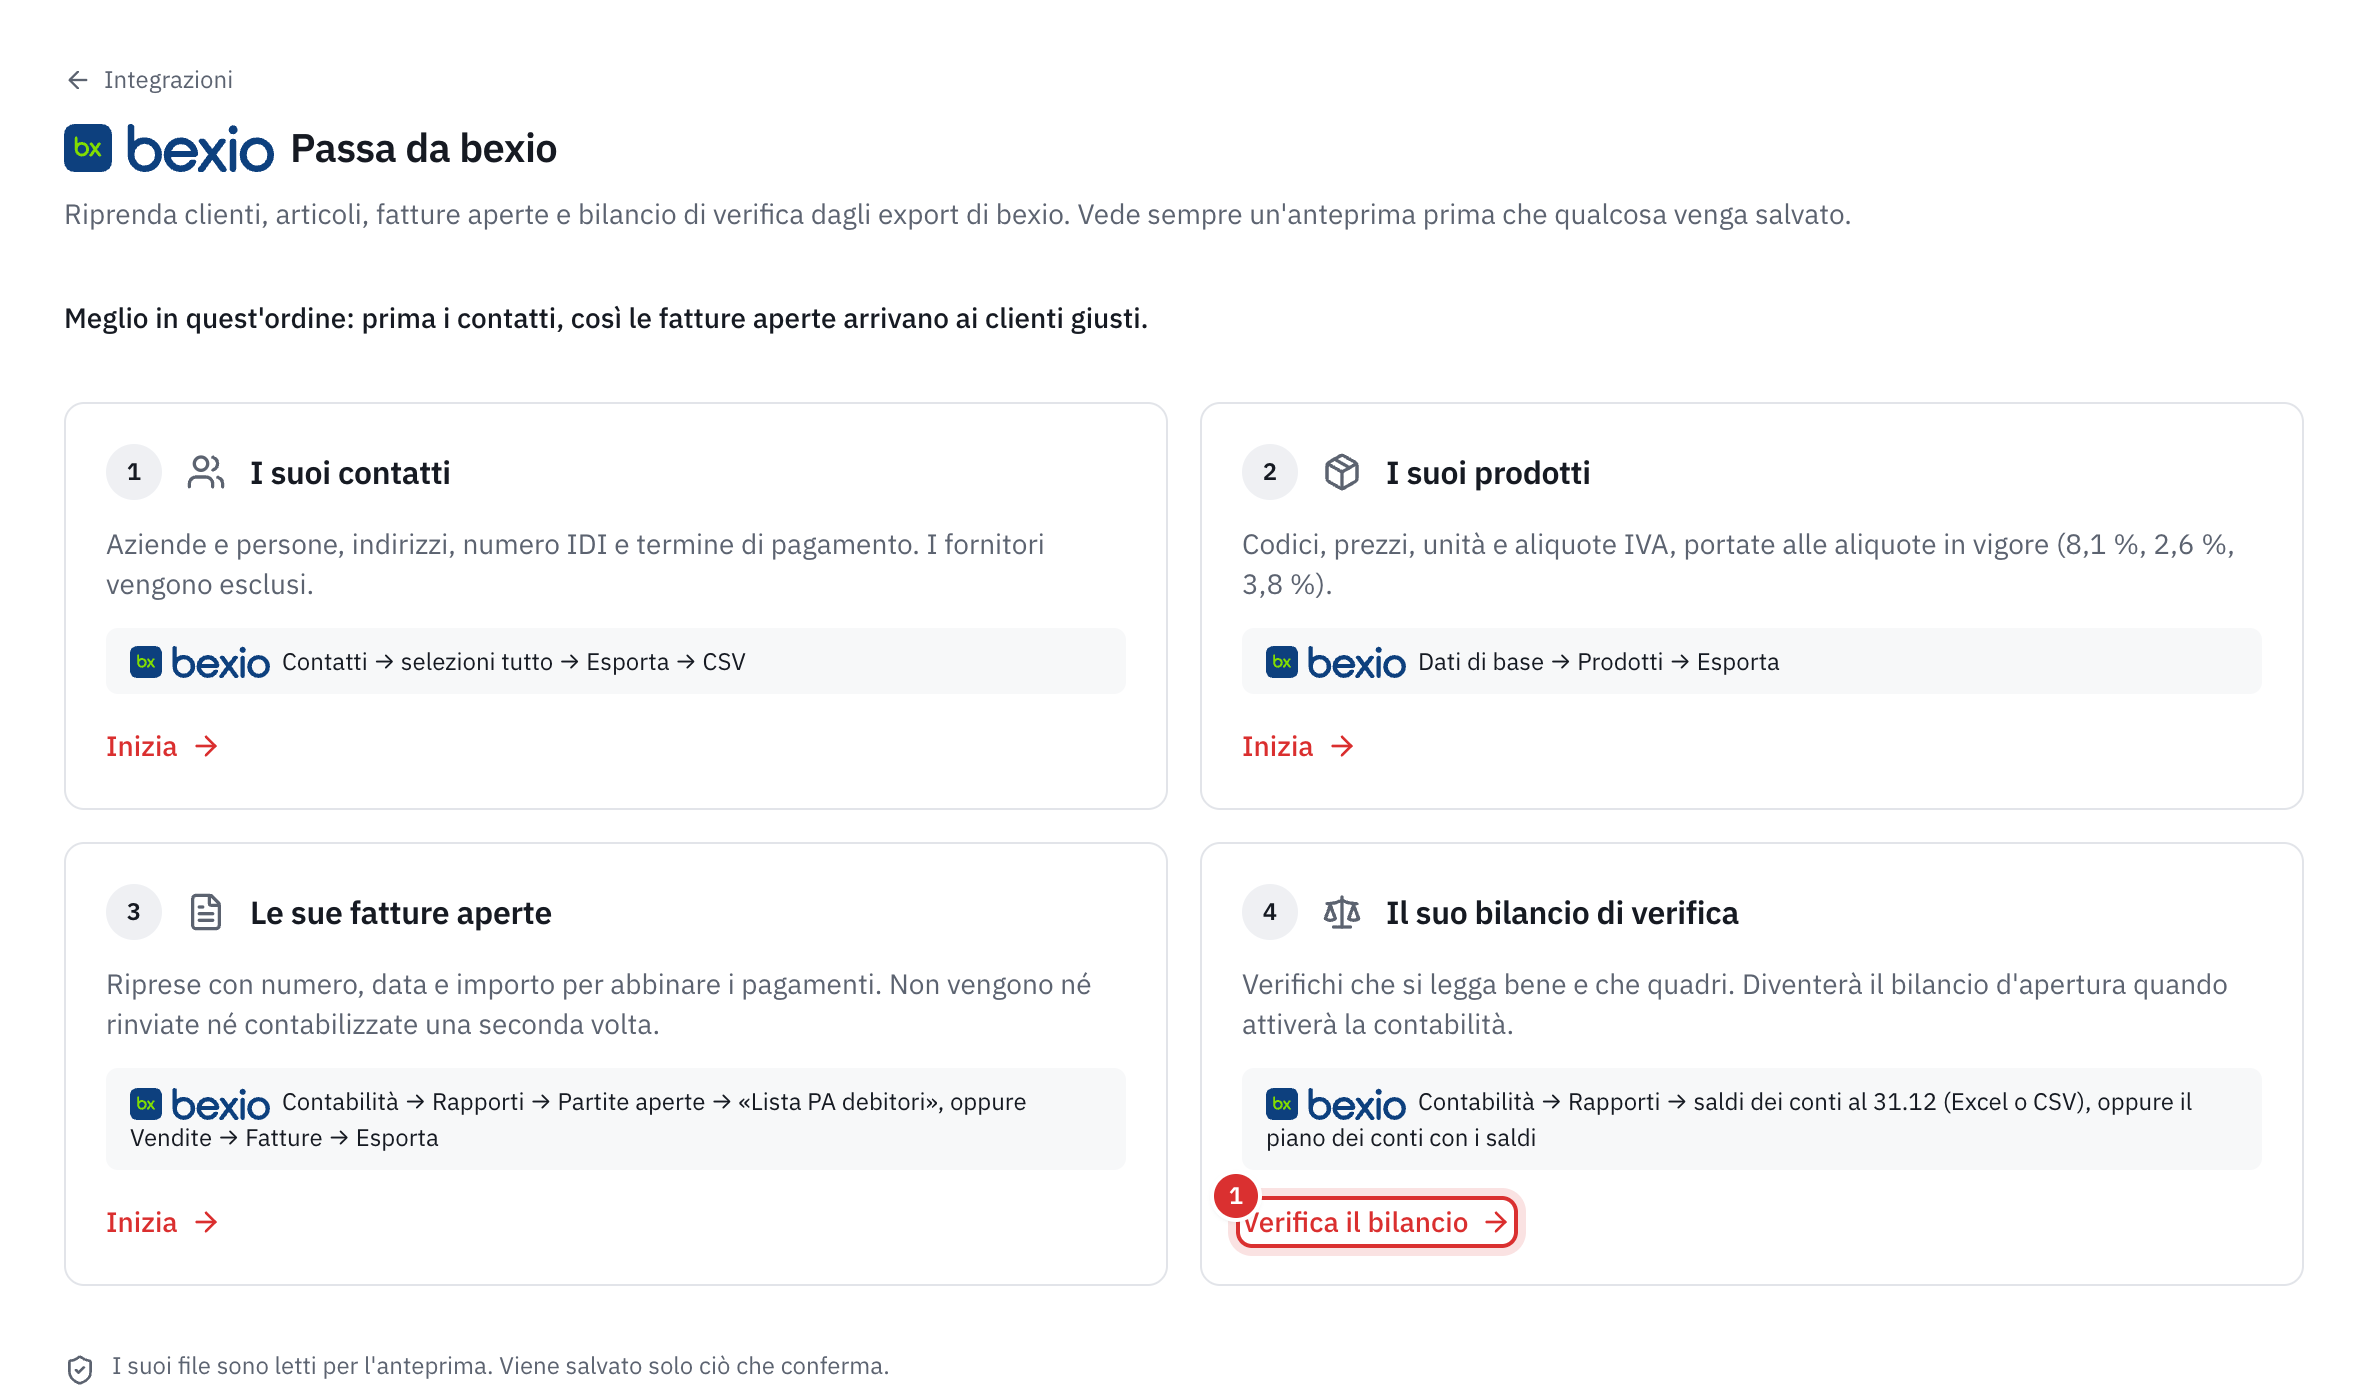Image resolution: width=2368 pixels, height=1400 pixels.
Task: Click the shield icon in the footer note
Action: click(x=80, y=1369)
